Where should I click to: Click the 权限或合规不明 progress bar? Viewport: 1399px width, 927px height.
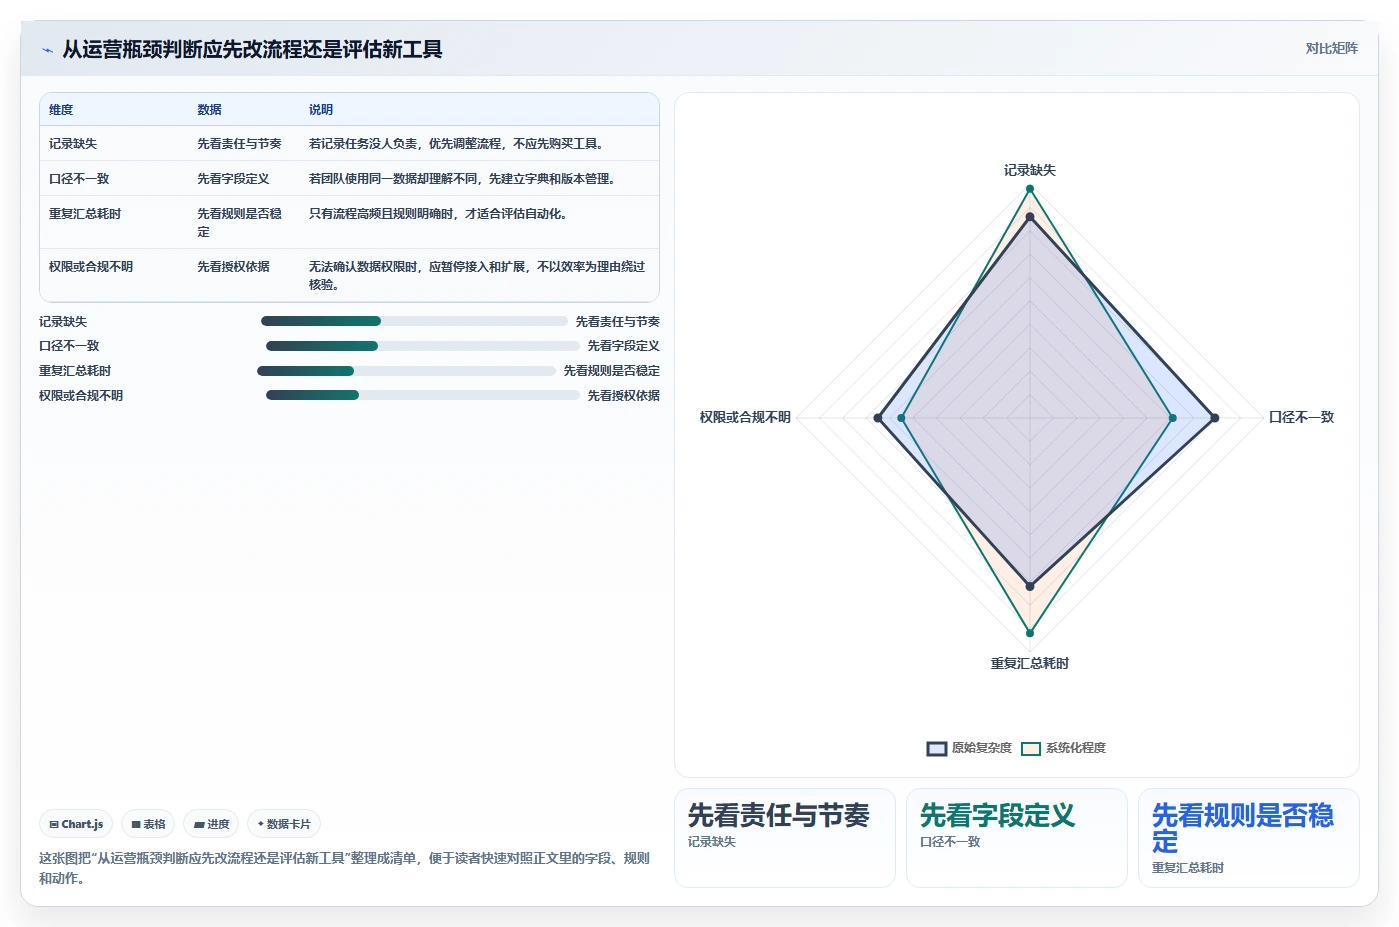click(422, 395)
